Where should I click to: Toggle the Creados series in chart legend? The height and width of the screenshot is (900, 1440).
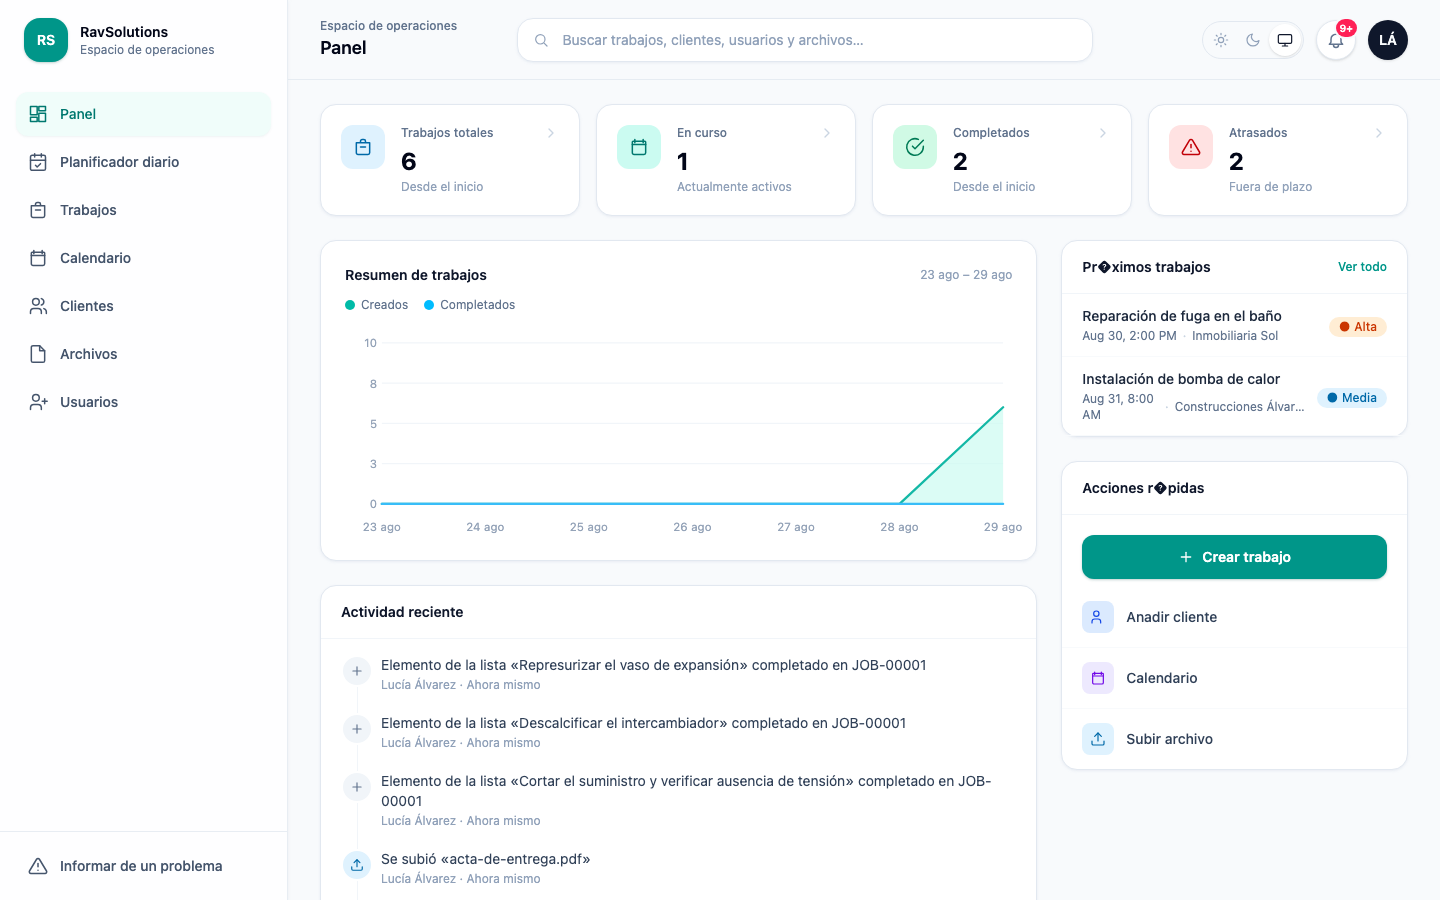pyautogui.click(x=377, y=305)
